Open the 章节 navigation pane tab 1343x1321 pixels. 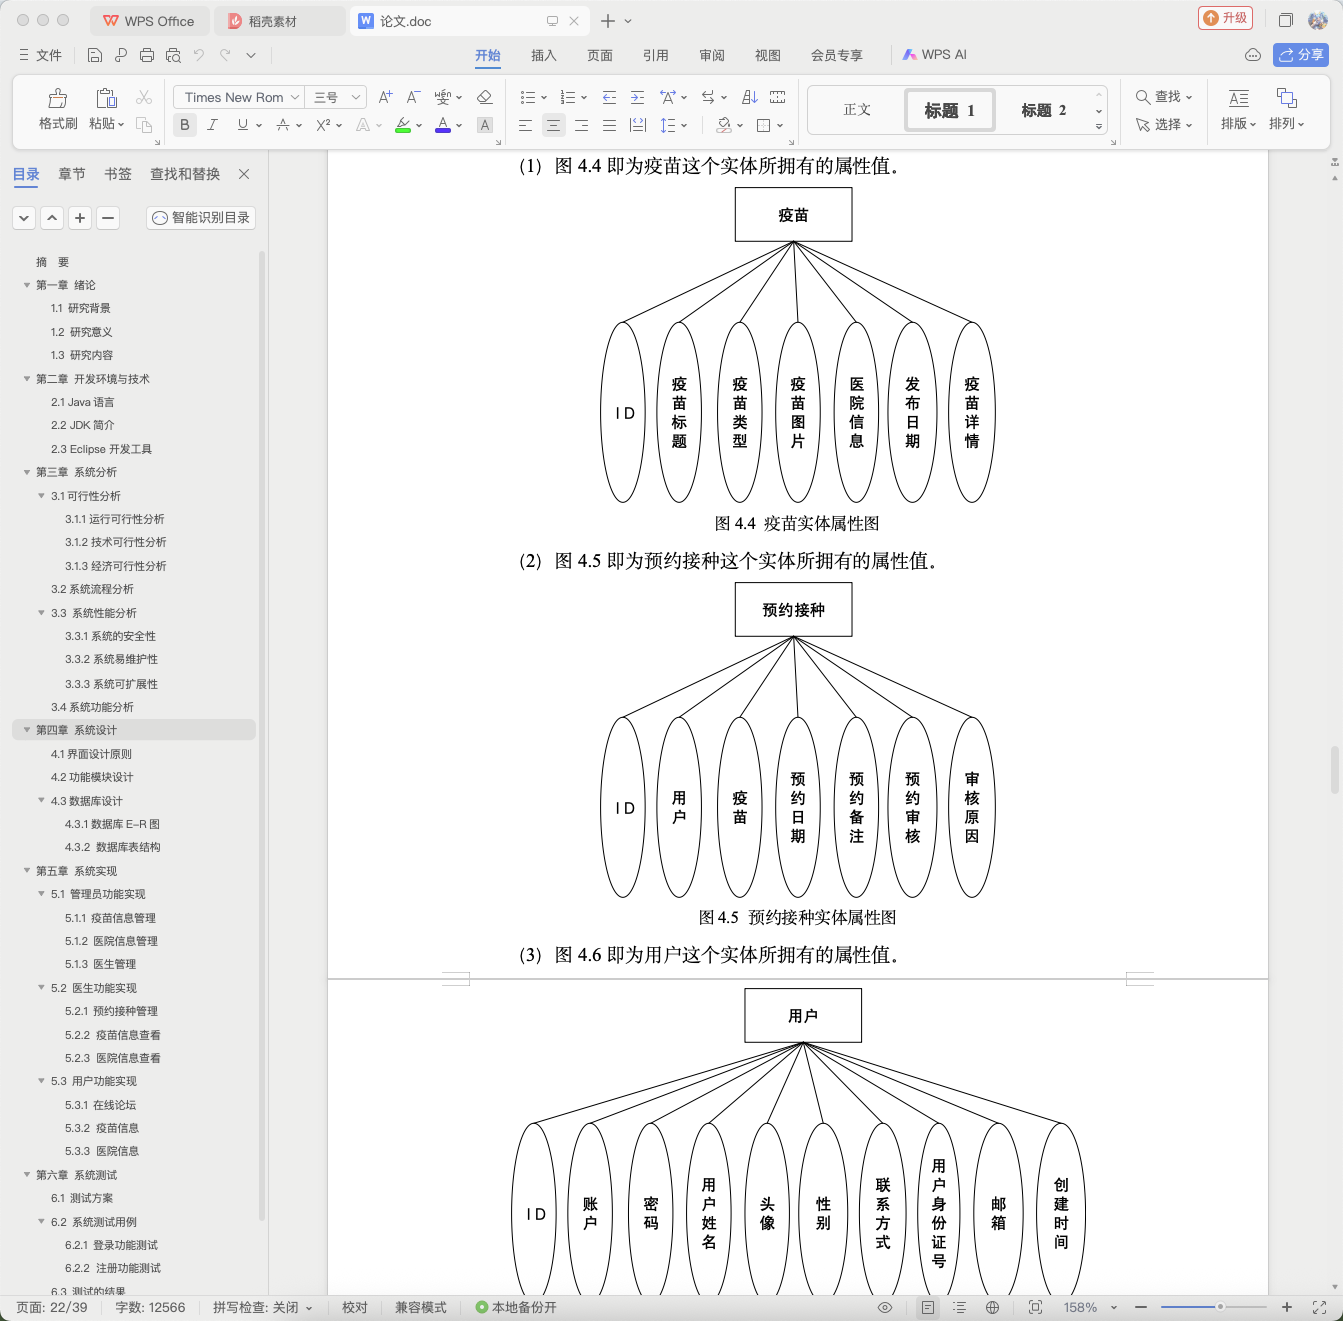pos(72,174)
